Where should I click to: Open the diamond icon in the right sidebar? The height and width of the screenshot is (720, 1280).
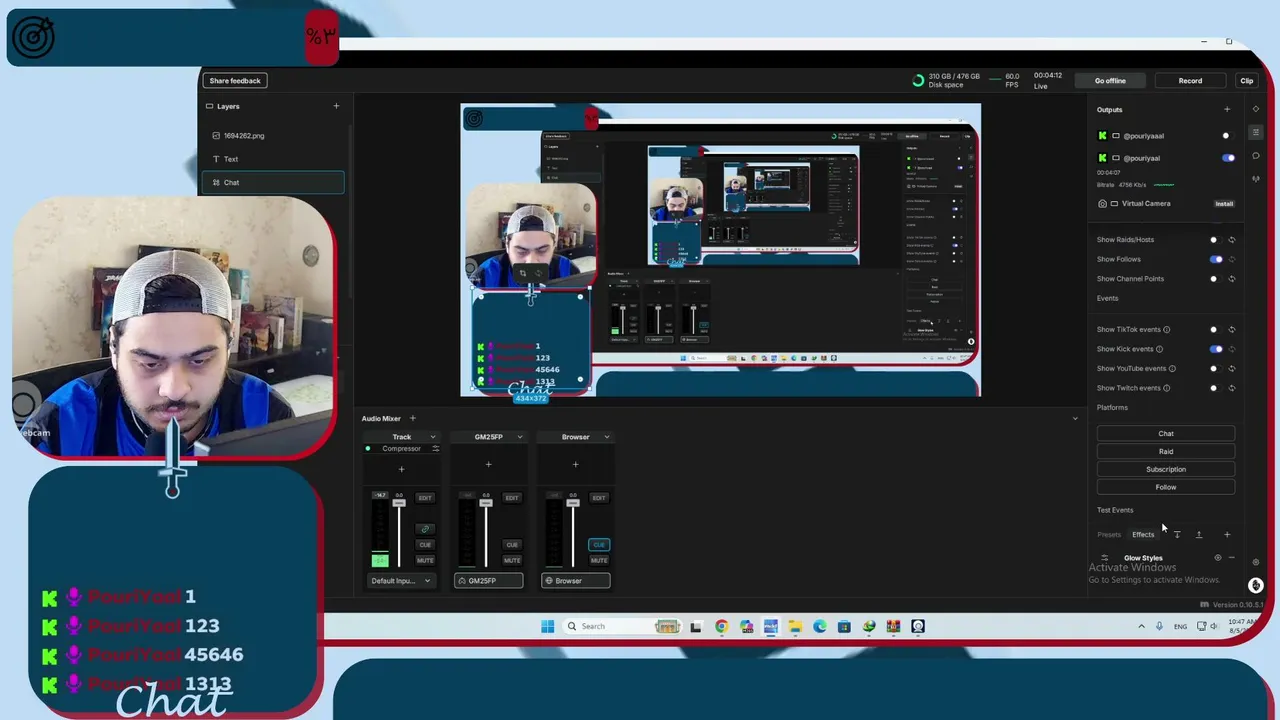click(1256, 109)
